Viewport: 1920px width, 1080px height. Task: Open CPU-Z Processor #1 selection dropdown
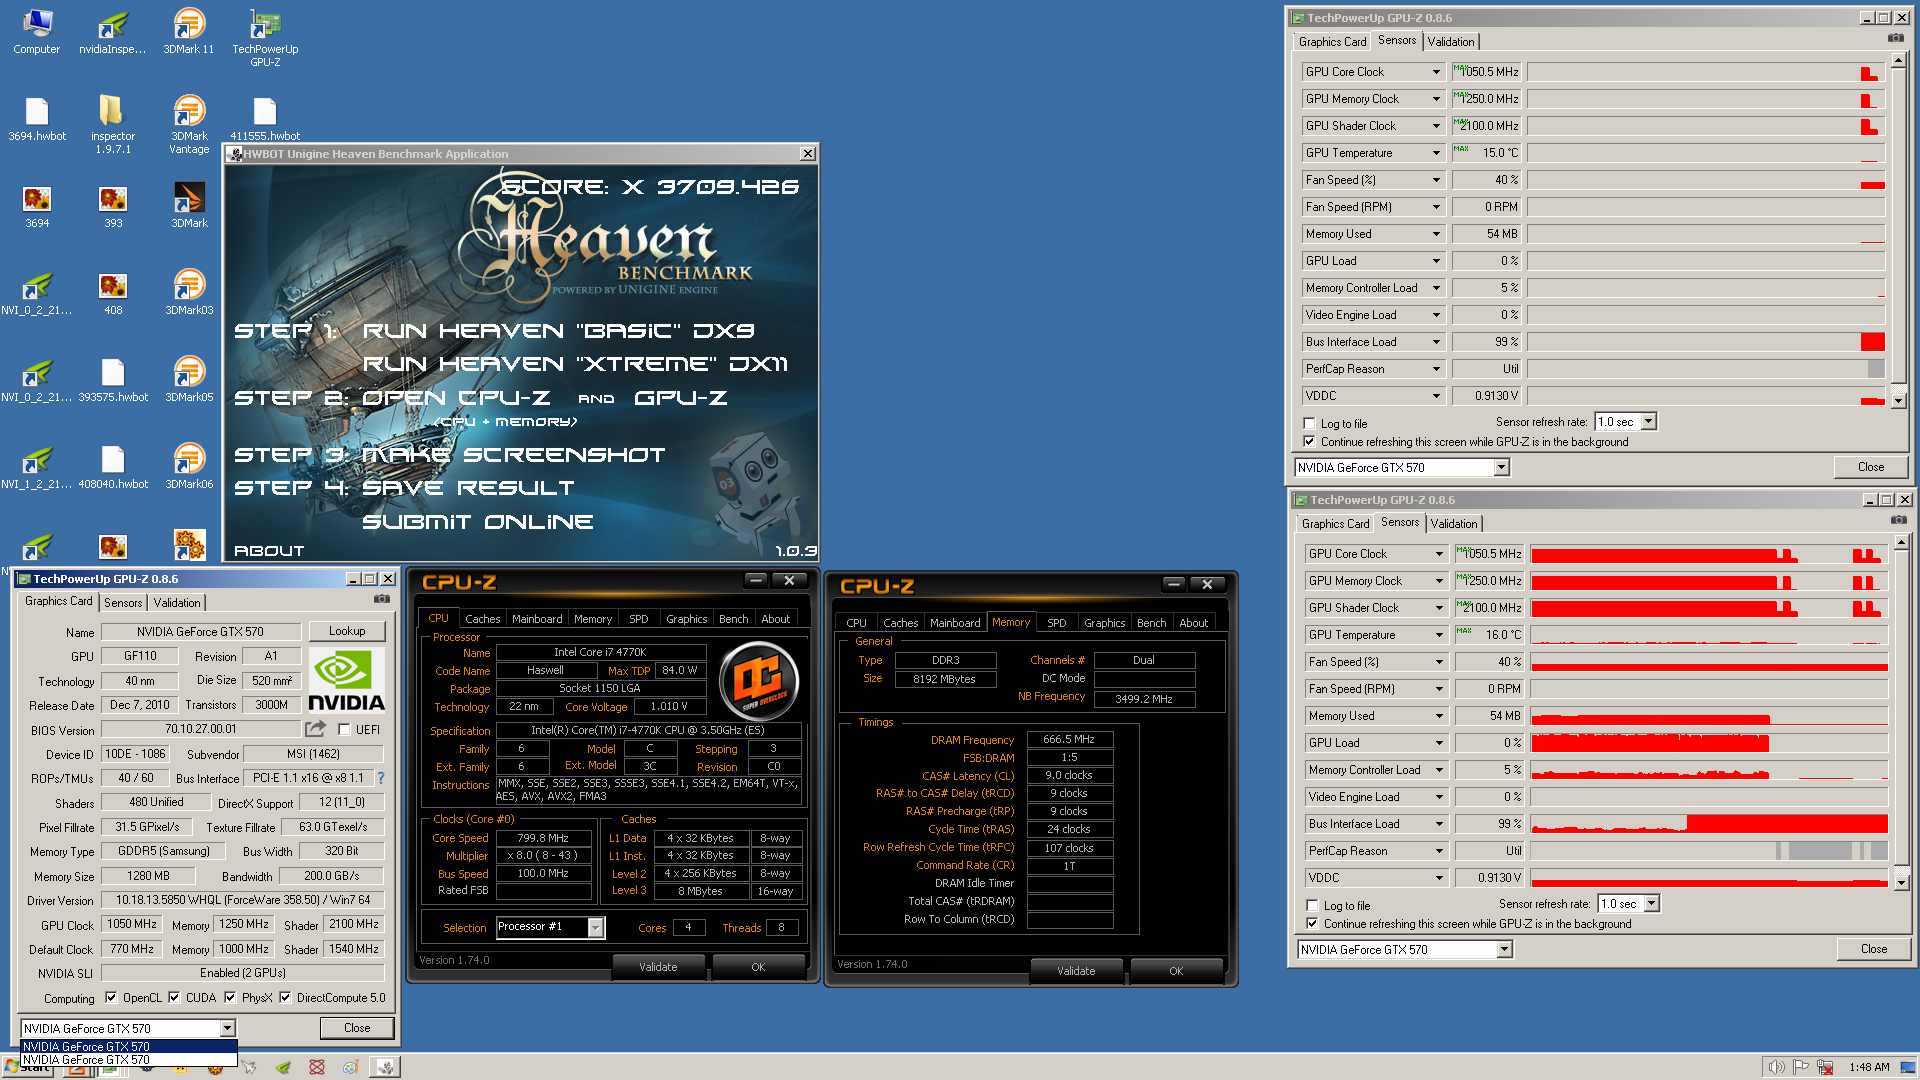pyautogui.click(x=595, y=927)
